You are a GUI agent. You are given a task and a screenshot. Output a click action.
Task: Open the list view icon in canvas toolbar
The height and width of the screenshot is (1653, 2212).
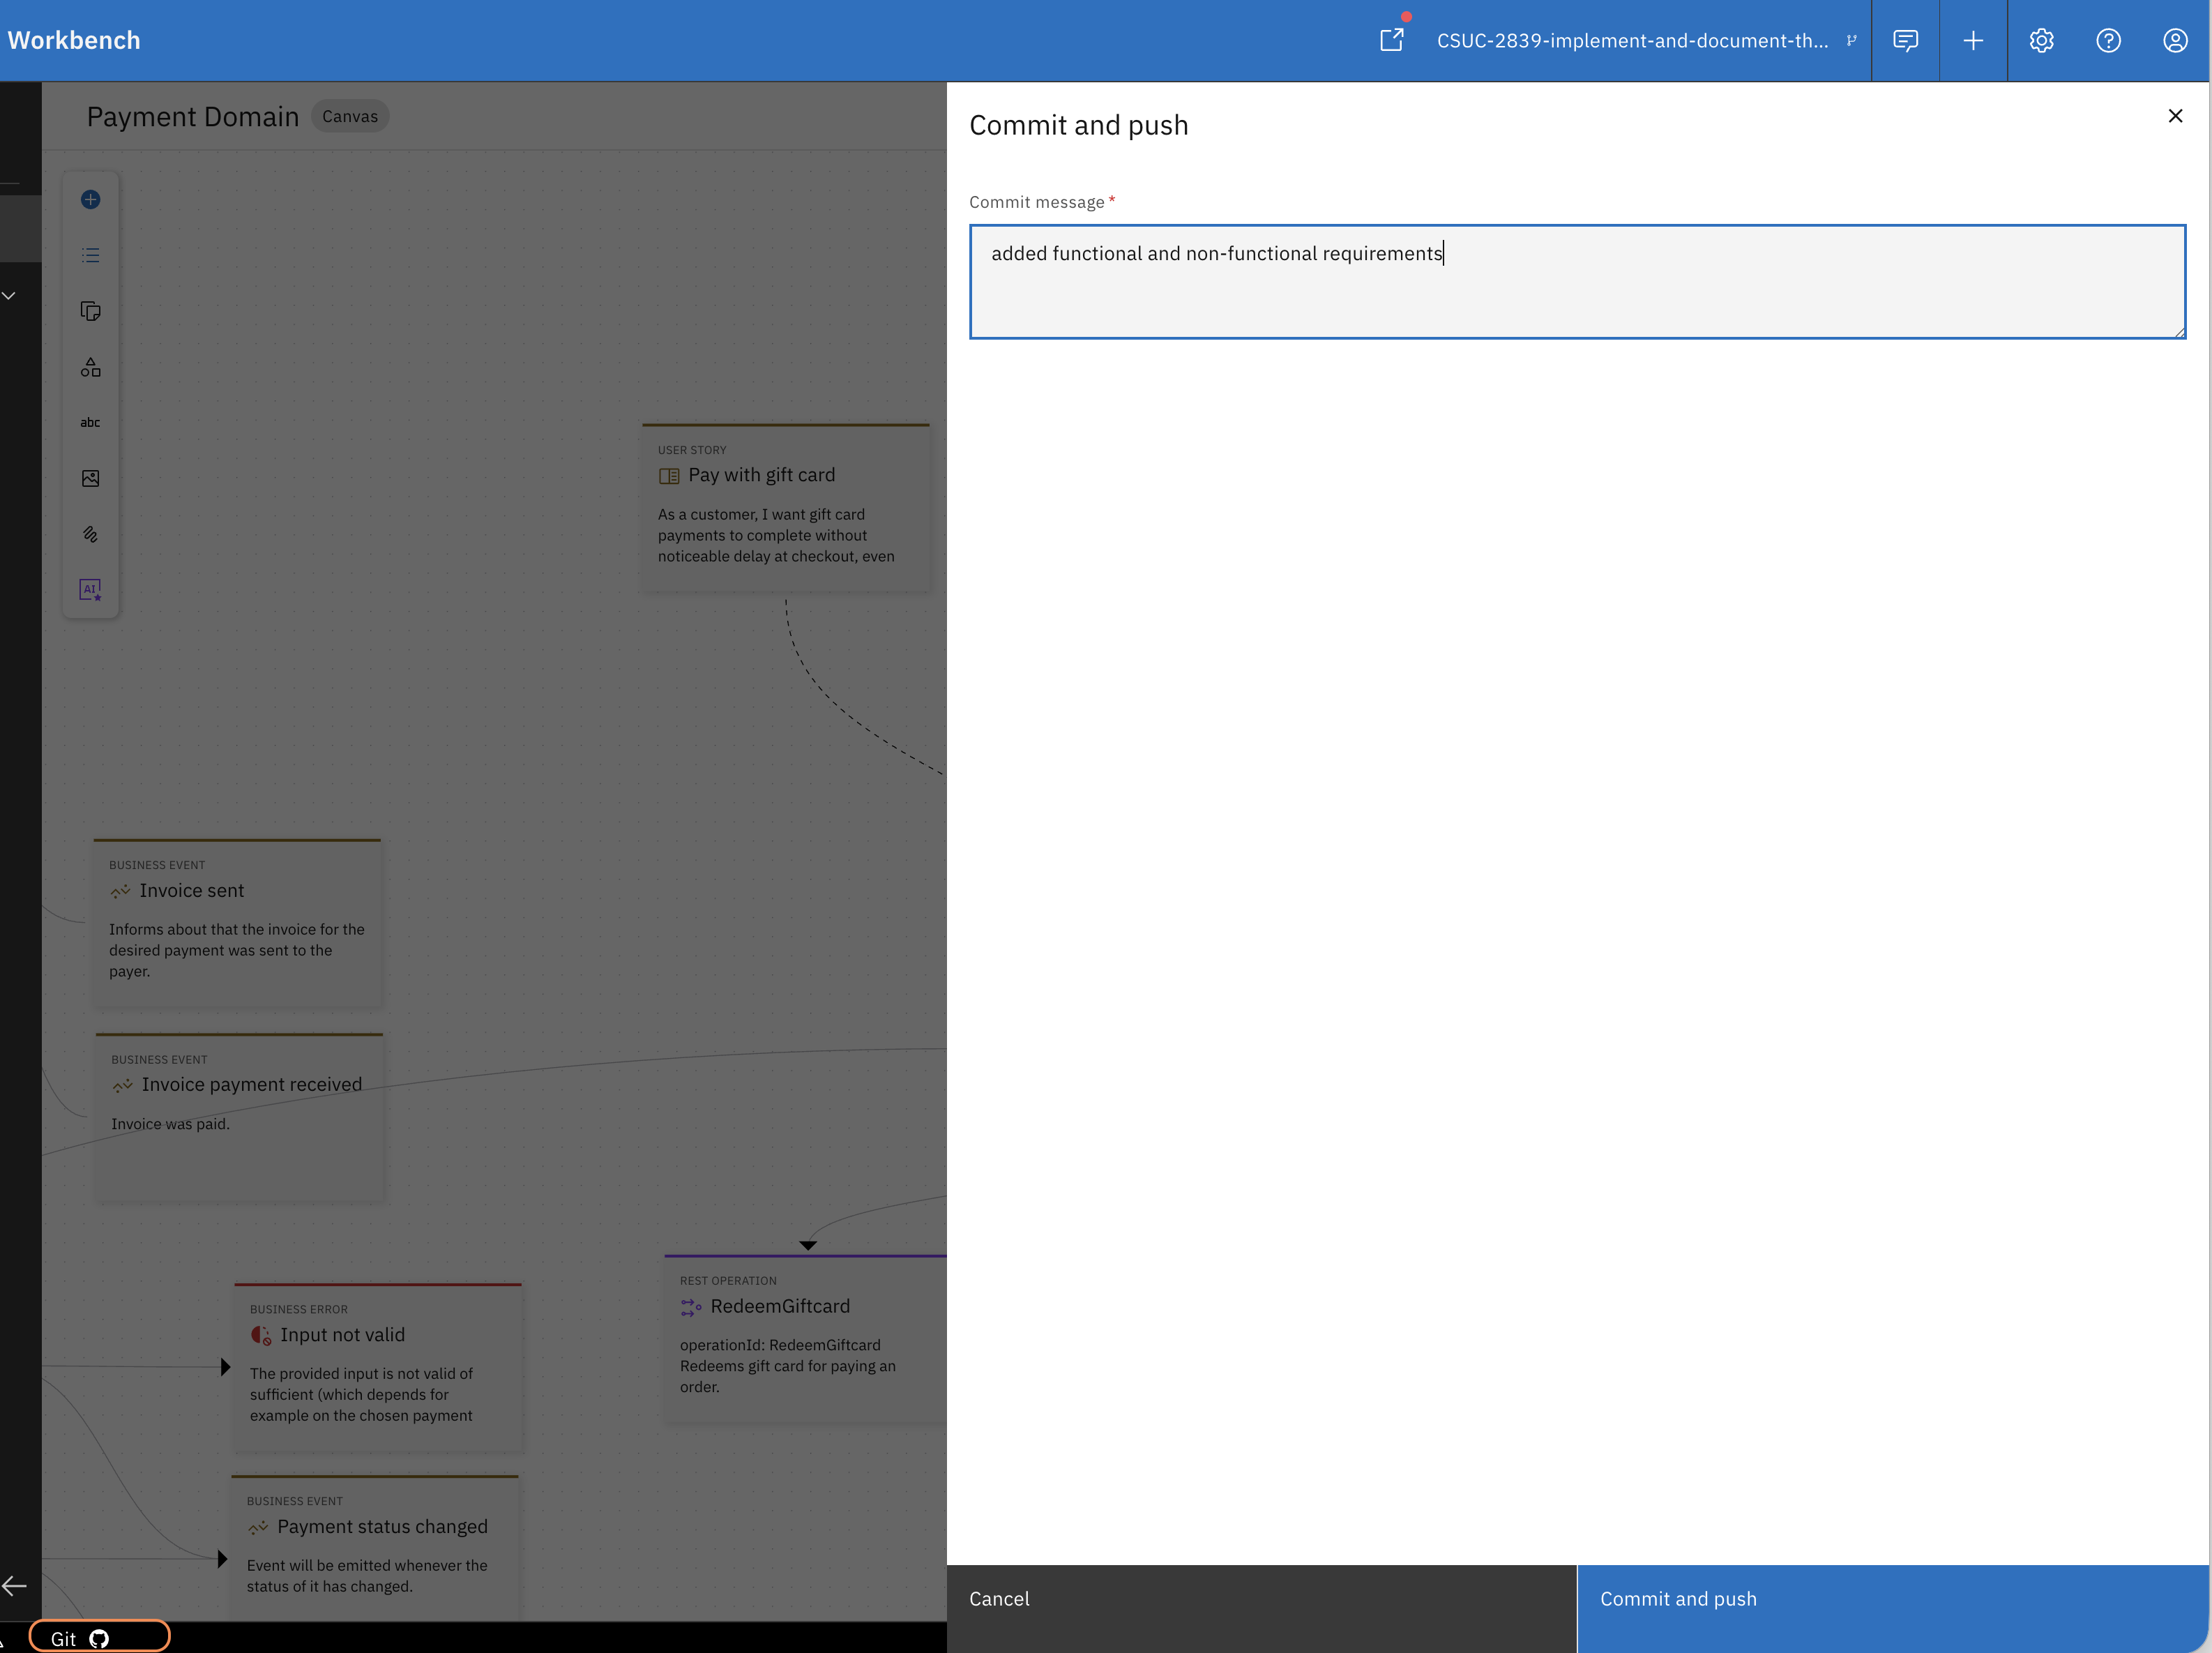pyautogui.click(x=90, y=255)
